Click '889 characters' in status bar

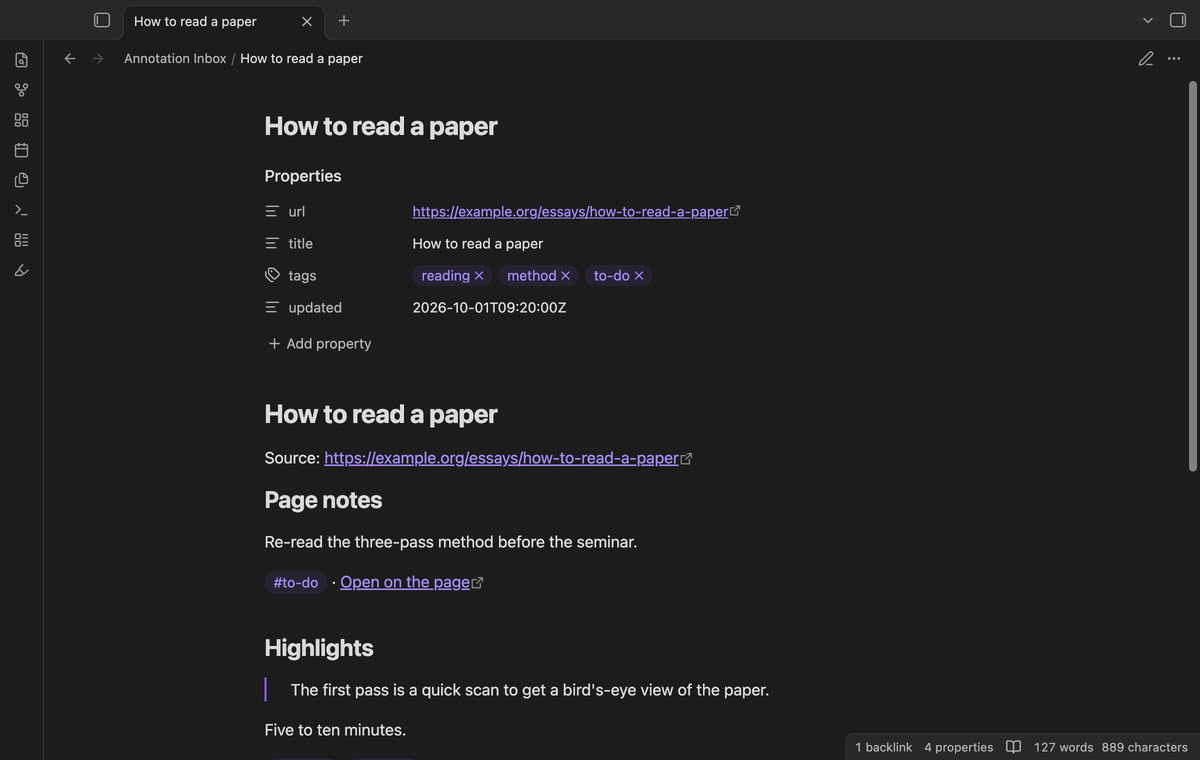(x=1145, y=747)
